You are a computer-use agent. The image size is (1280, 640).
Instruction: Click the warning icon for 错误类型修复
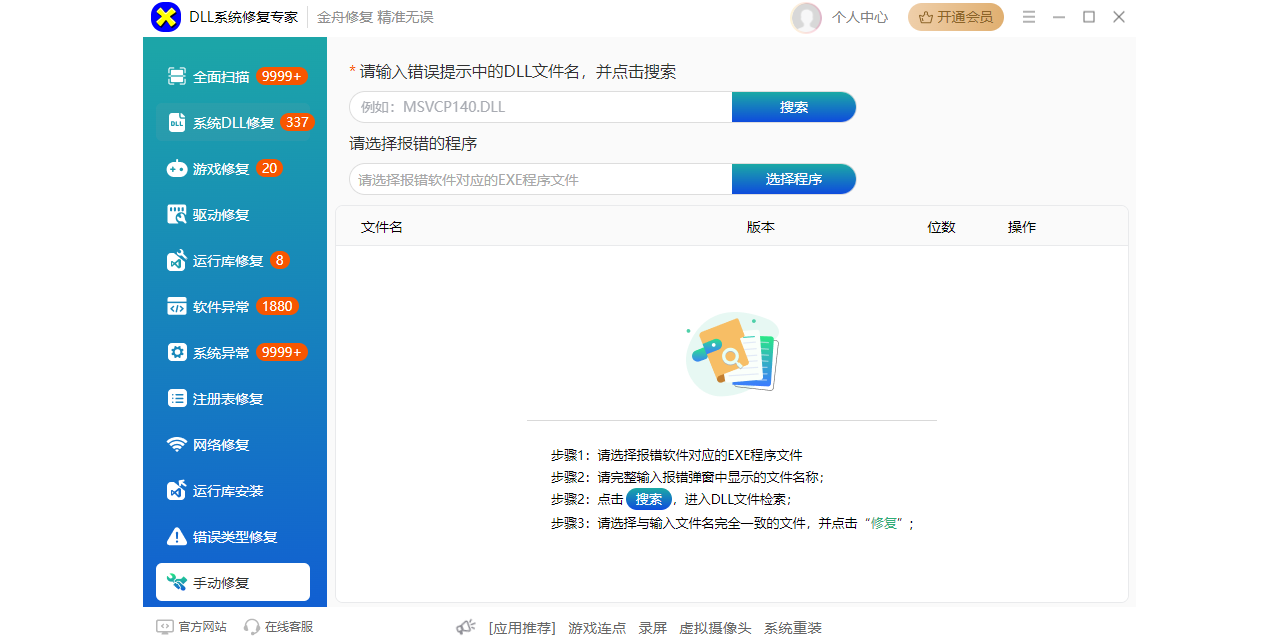[x=177, y=537]
